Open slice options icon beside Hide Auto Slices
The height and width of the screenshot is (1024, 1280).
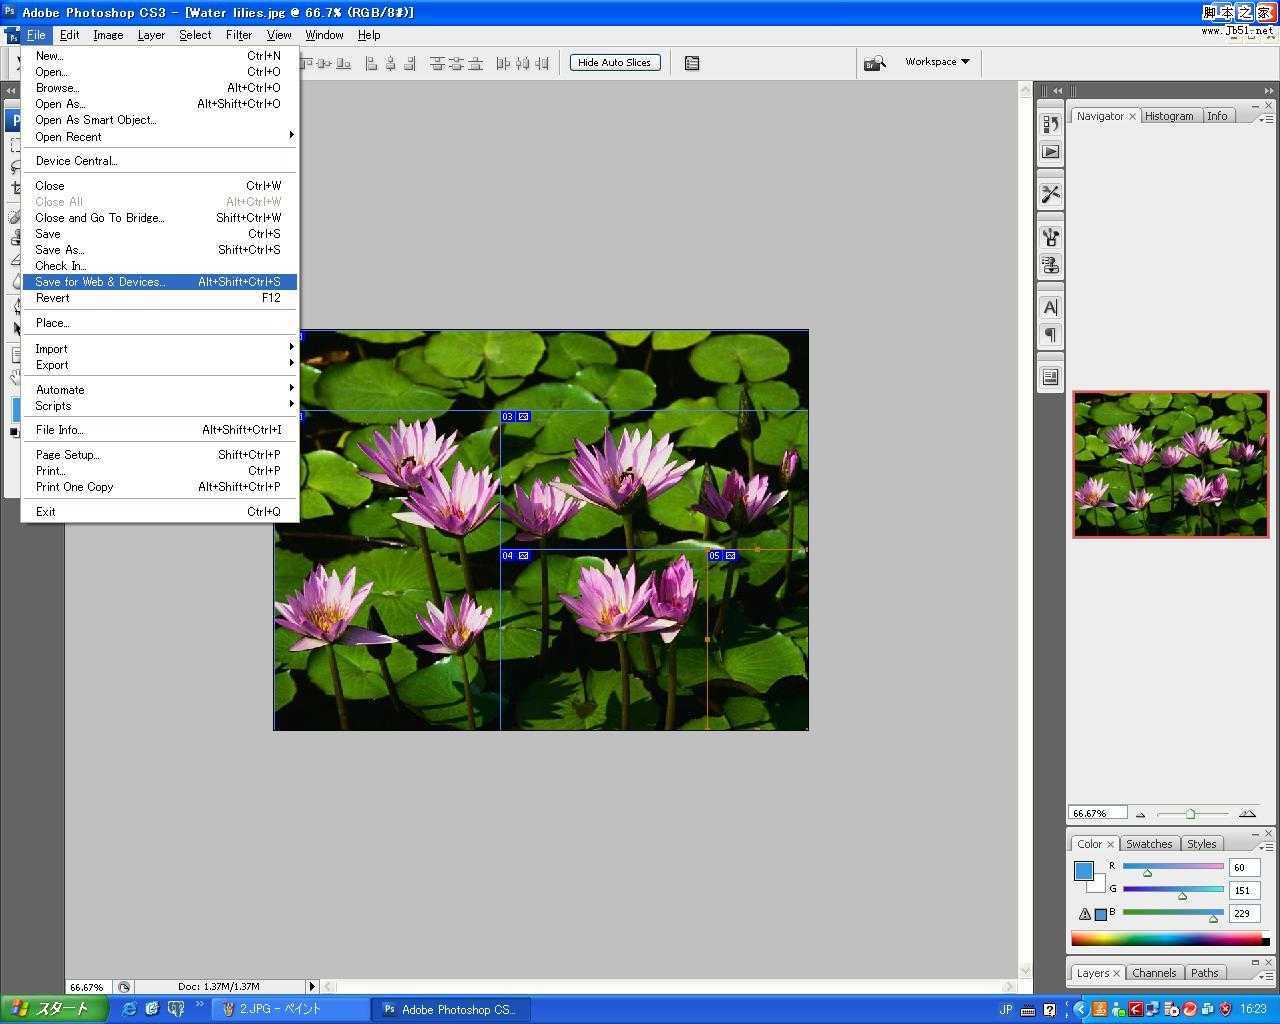692,63
